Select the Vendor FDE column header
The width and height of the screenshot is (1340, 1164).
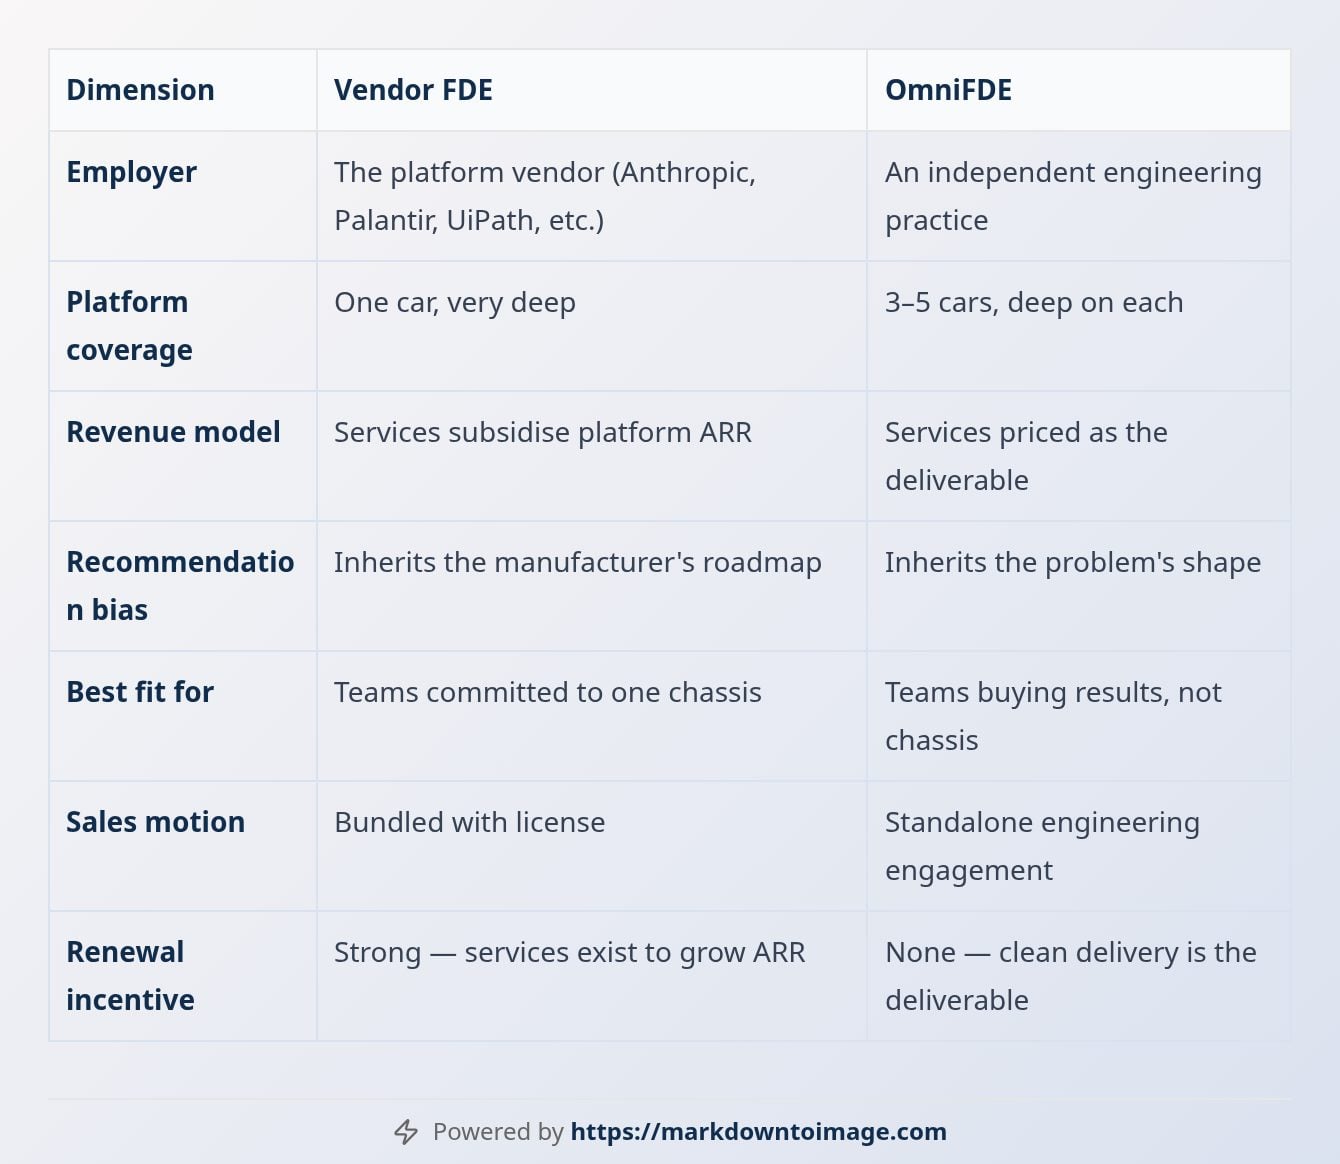click(413, 90)
